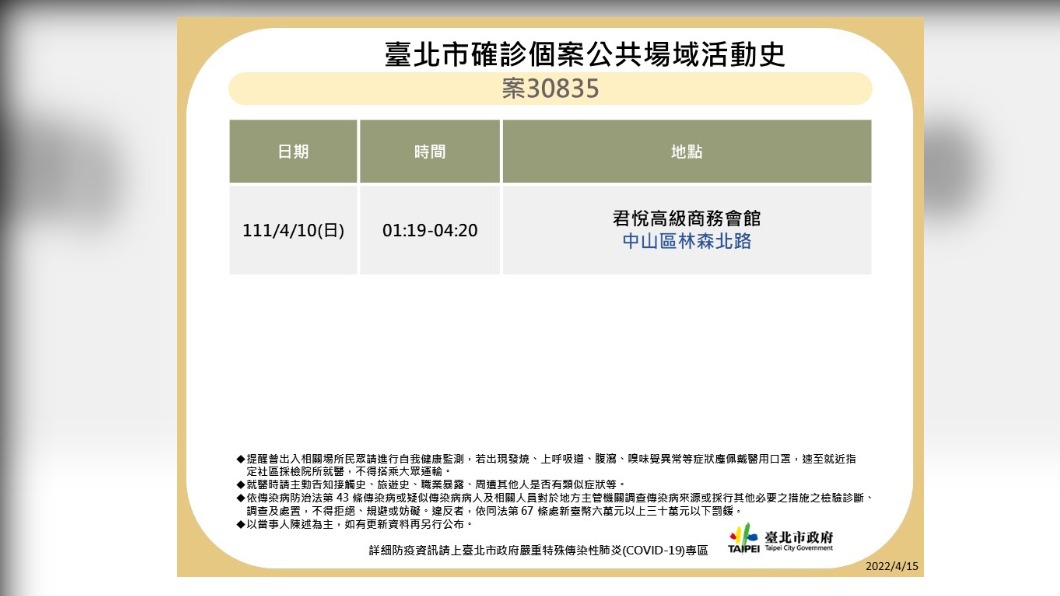
Task: Select the date cell 111/4/10(日)
Action: pyautogui.click(x=293, y=230)
